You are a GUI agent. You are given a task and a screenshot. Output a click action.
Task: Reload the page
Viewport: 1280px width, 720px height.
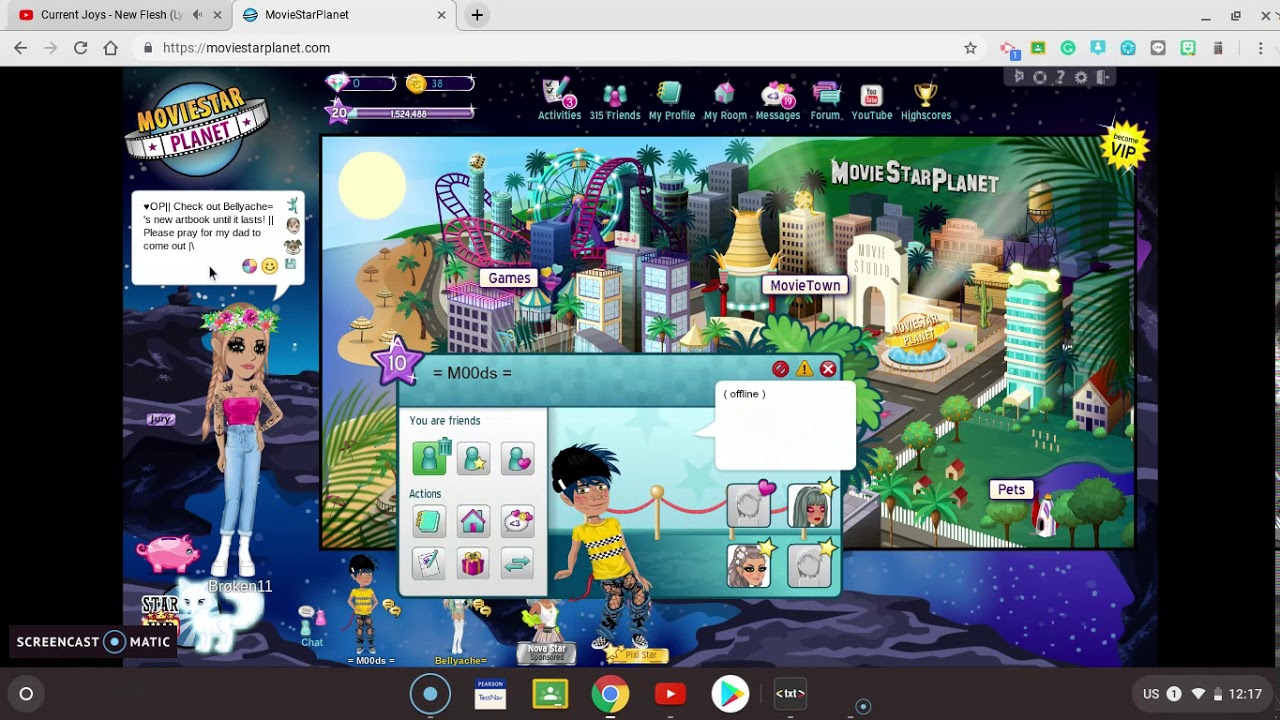point(80,48)
